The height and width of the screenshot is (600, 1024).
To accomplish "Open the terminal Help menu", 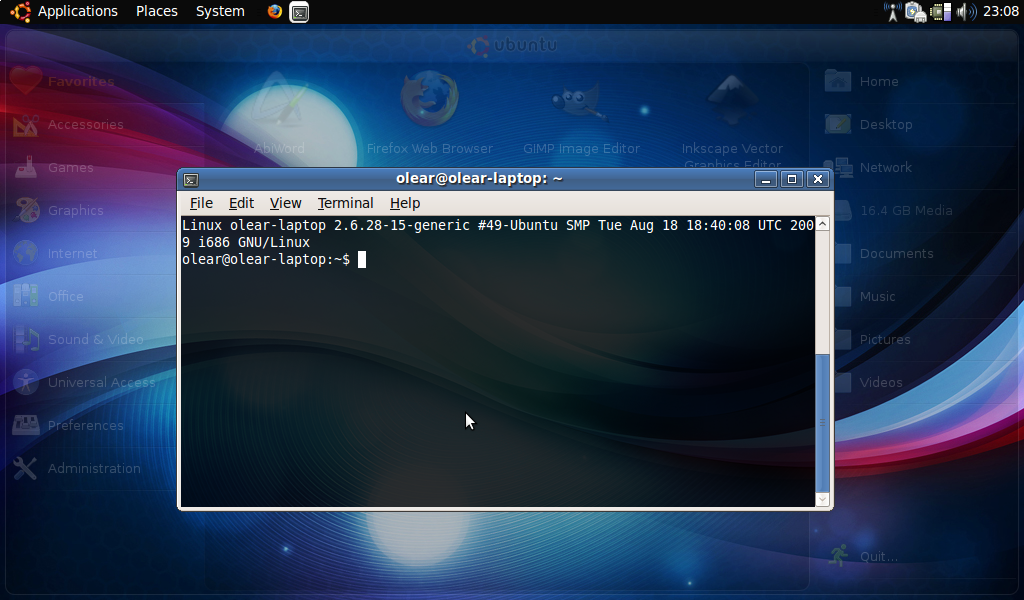I will [x=405, y=203].
